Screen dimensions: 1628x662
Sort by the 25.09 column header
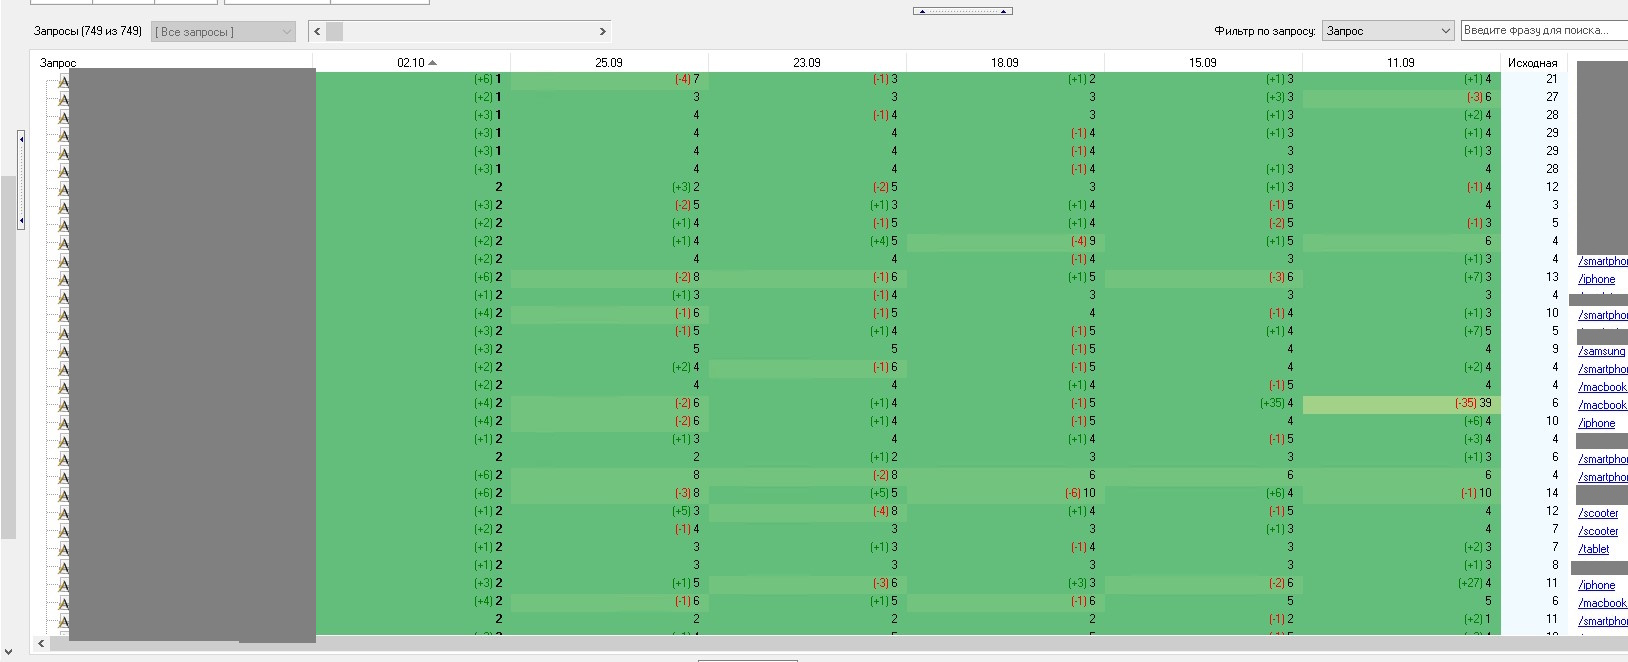(609, 62)
